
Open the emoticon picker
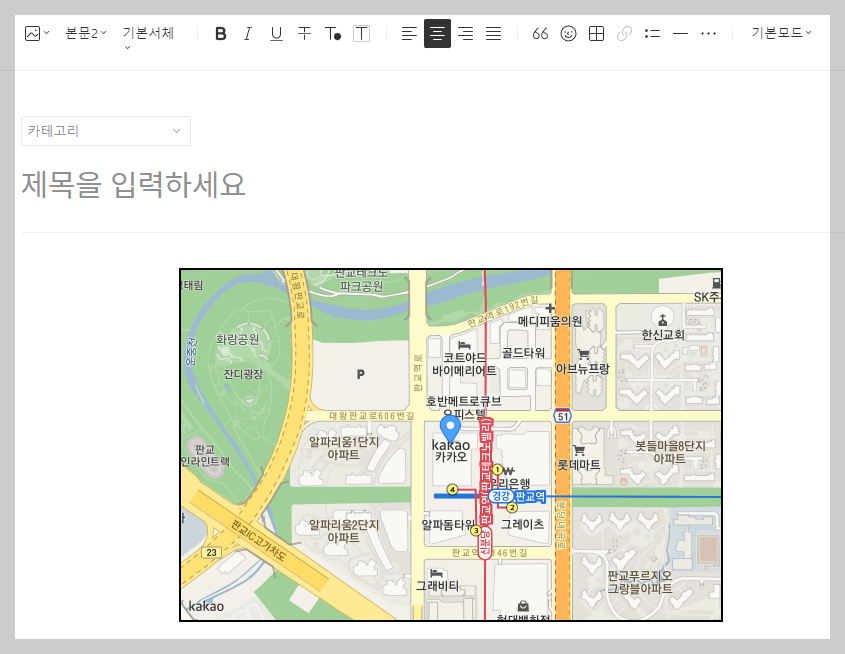pyautogui.click(x=569, y=34)
